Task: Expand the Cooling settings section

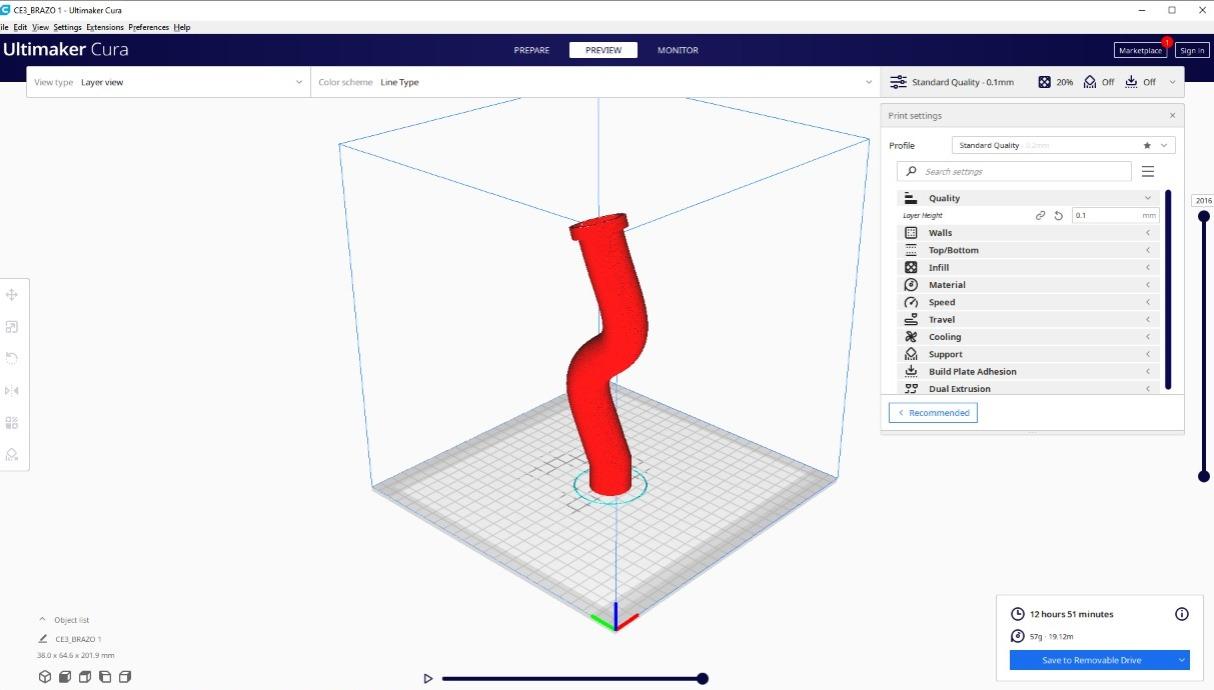Action: pyautogui.click(x=1030, y=337)
